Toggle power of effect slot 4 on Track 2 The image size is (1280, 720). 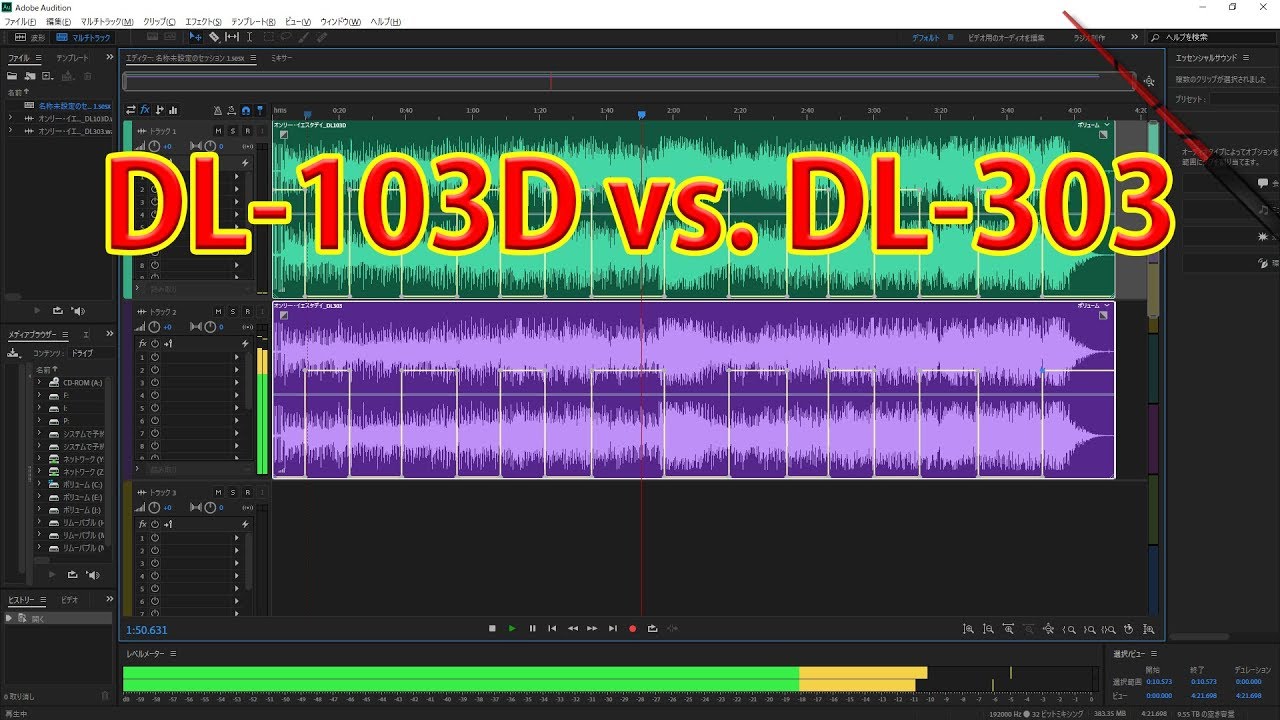(155, 396)
